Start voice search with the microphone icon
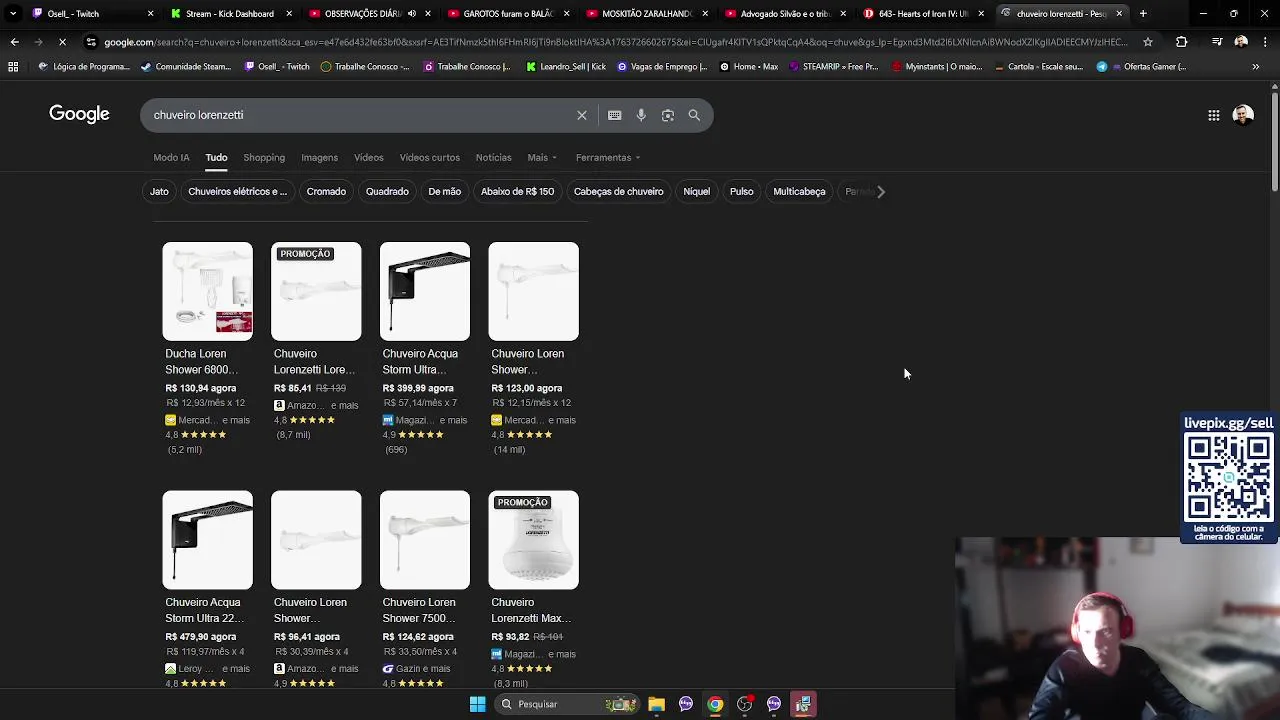The height and width of the screenshot is (720, 1280). (641, 115)
